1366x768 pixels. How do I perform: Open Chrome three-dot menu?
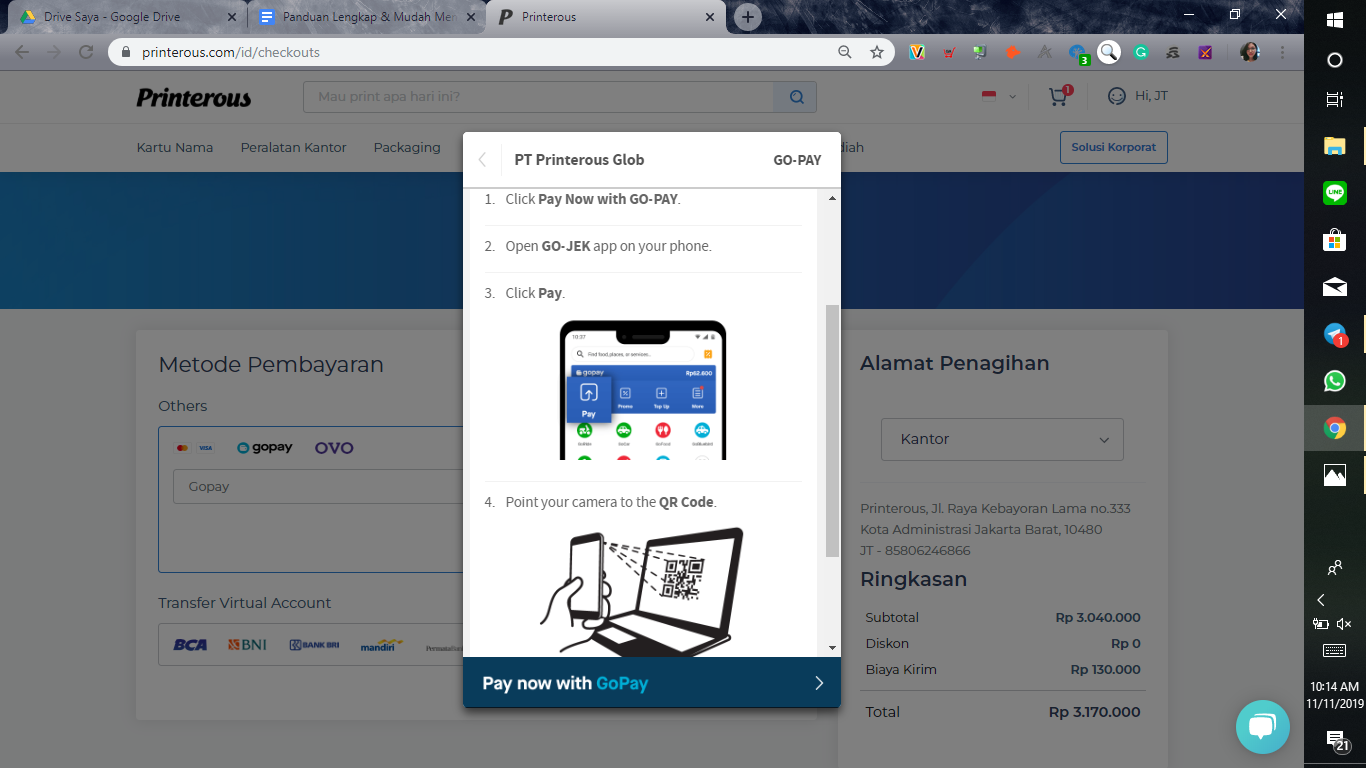point(1282,52)
